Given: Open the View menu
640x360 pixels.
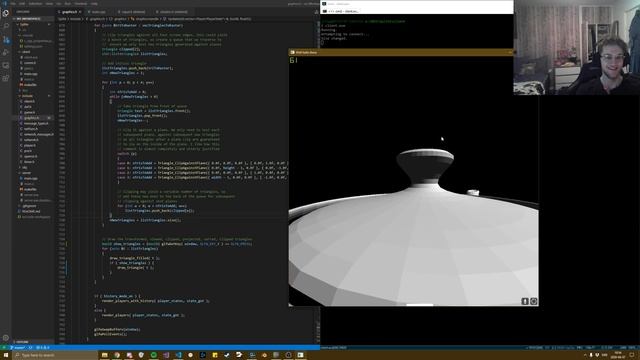Looking at the screenshot, I should tap(49, 3).
